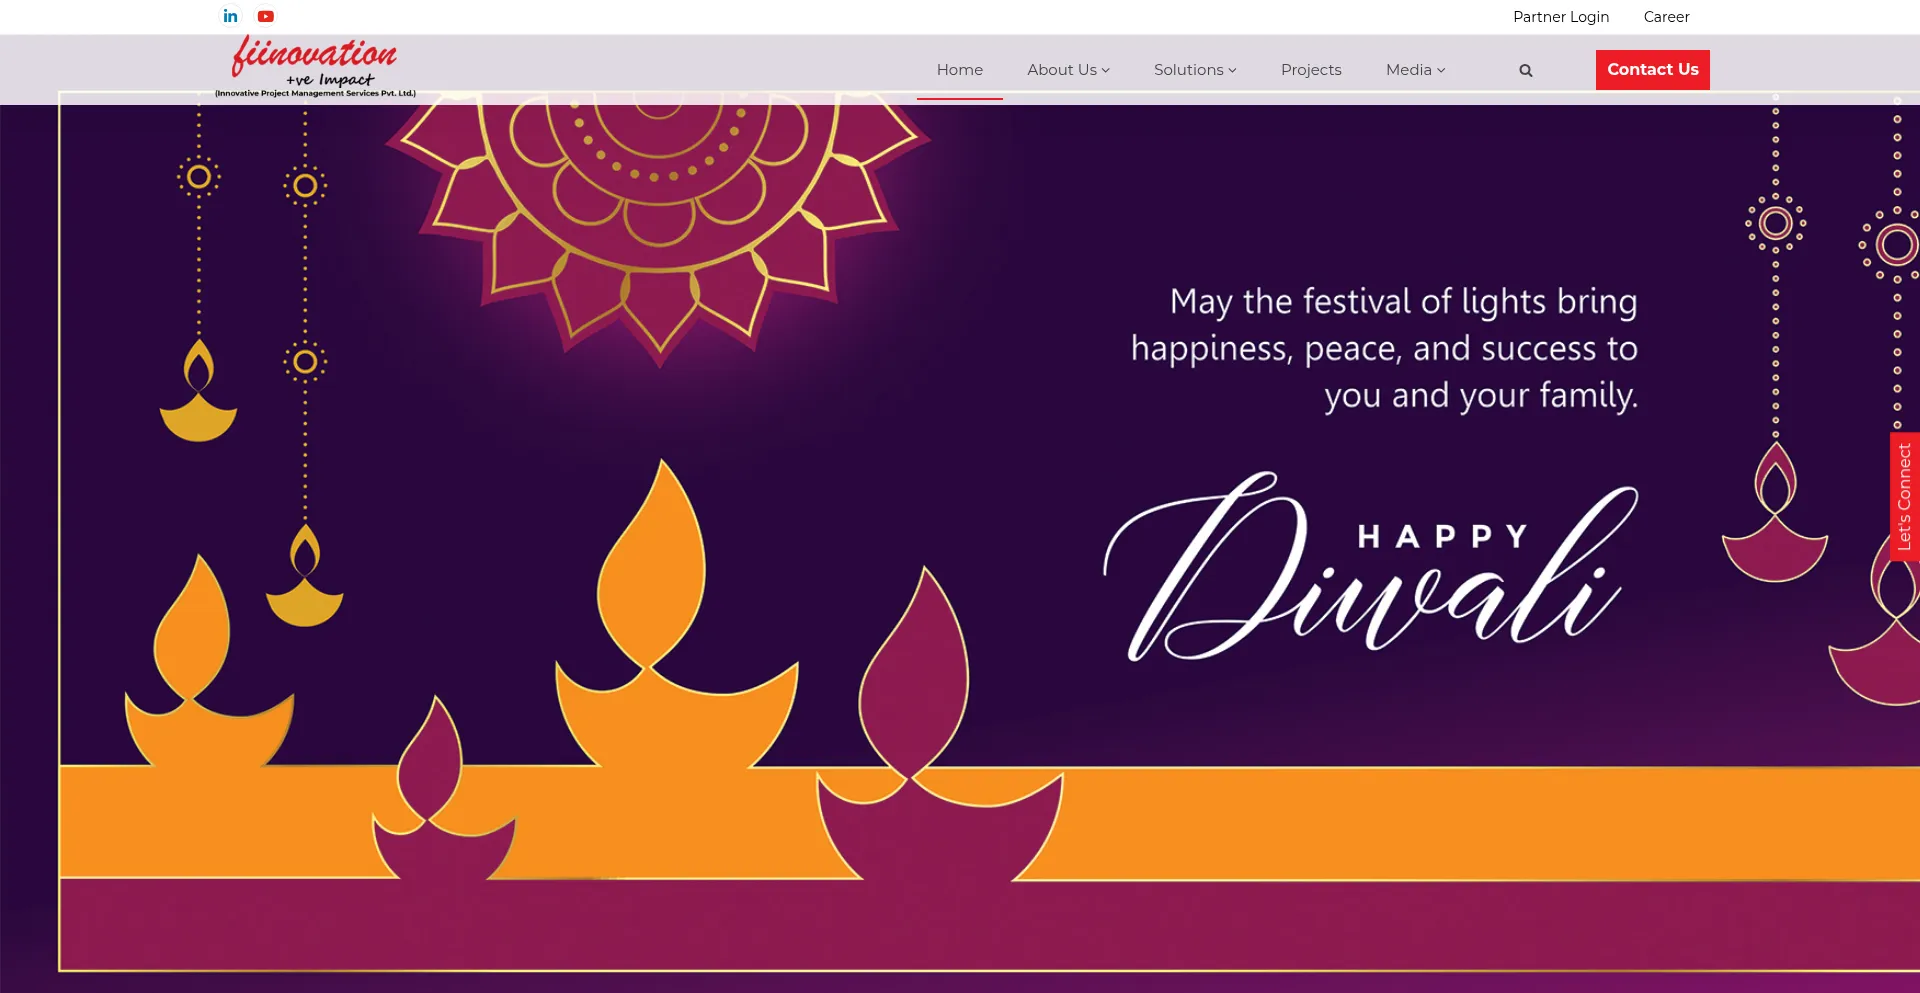Screen dimensions: 1920x993
Task: Go to the Home menu item
Action: coord(960,70)
